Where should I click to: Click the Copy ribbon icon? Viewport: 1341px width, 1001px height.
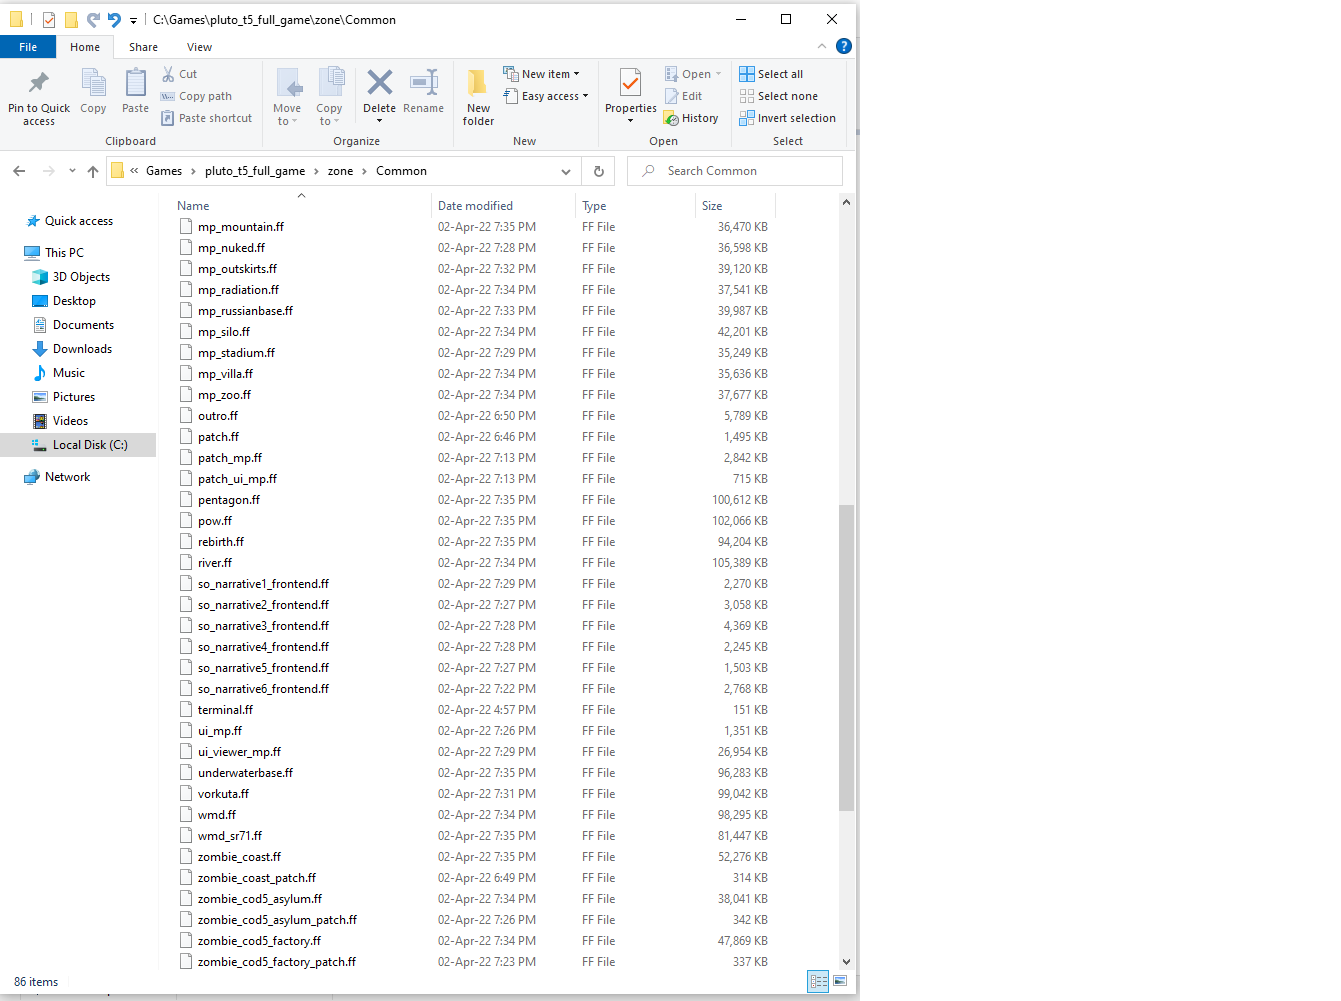93,84
